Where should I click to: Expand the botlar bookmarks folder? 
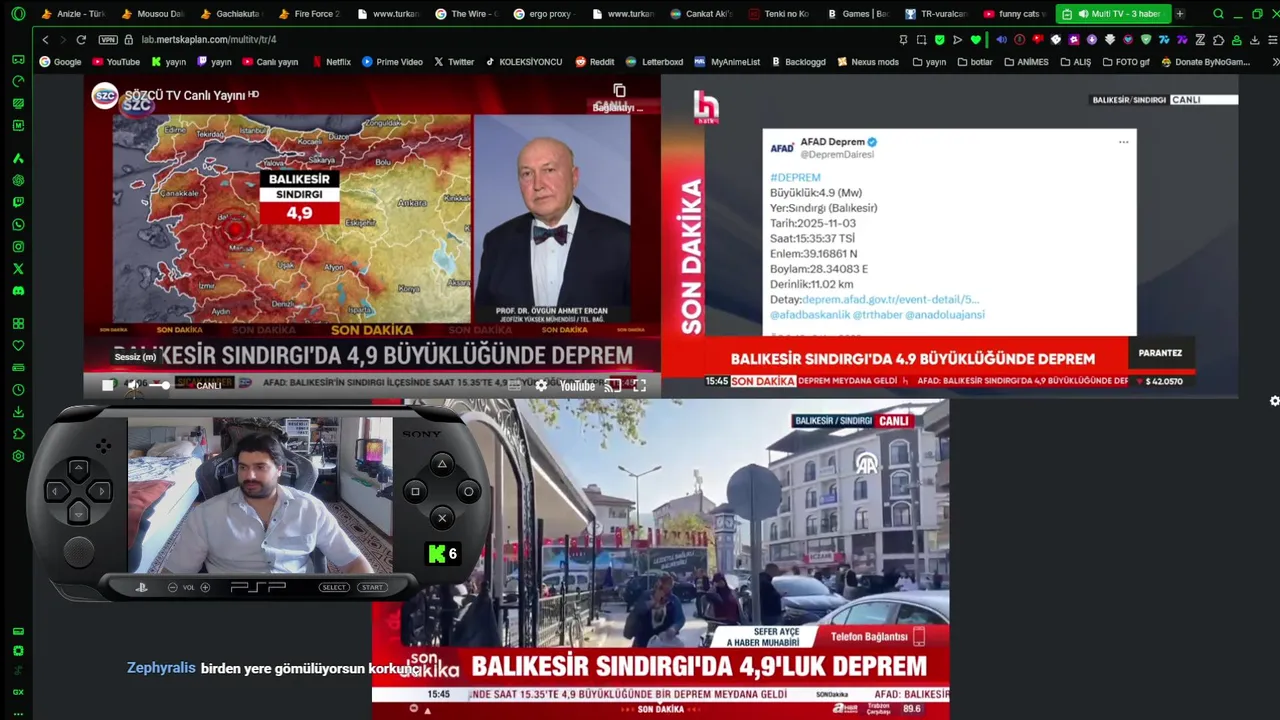(x=975, y=62)
